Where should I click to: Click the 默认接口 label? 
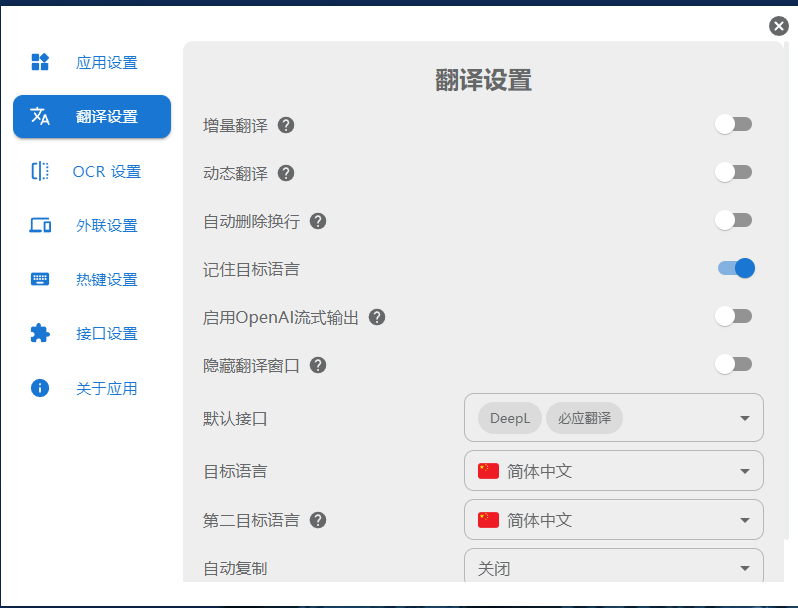[235, 418]
